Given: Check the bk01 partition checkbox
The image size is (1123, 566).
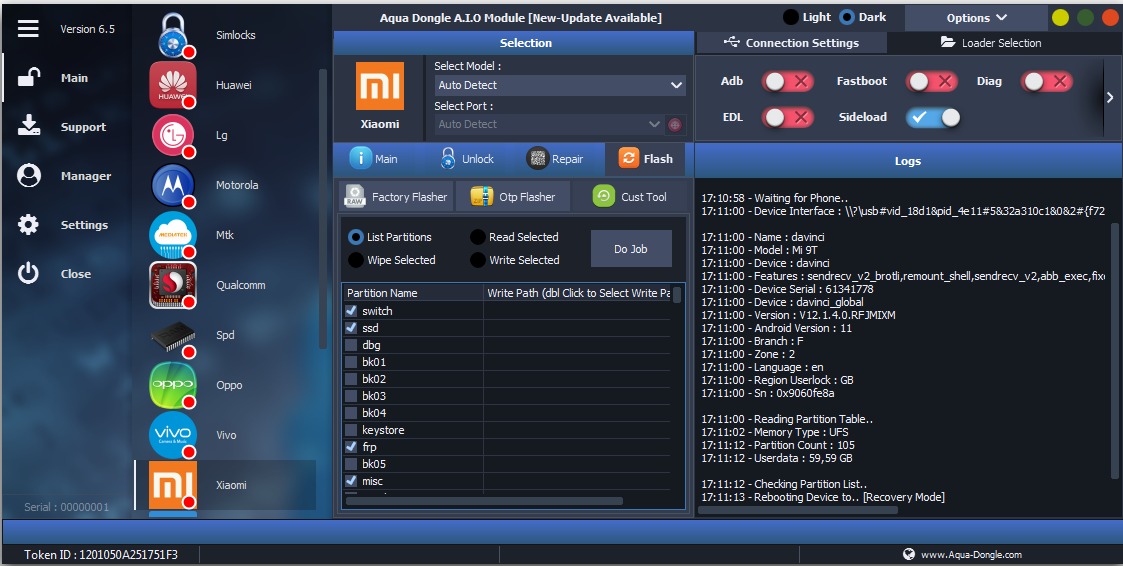Looking at the screenshot, I should [x=351, y=362].
